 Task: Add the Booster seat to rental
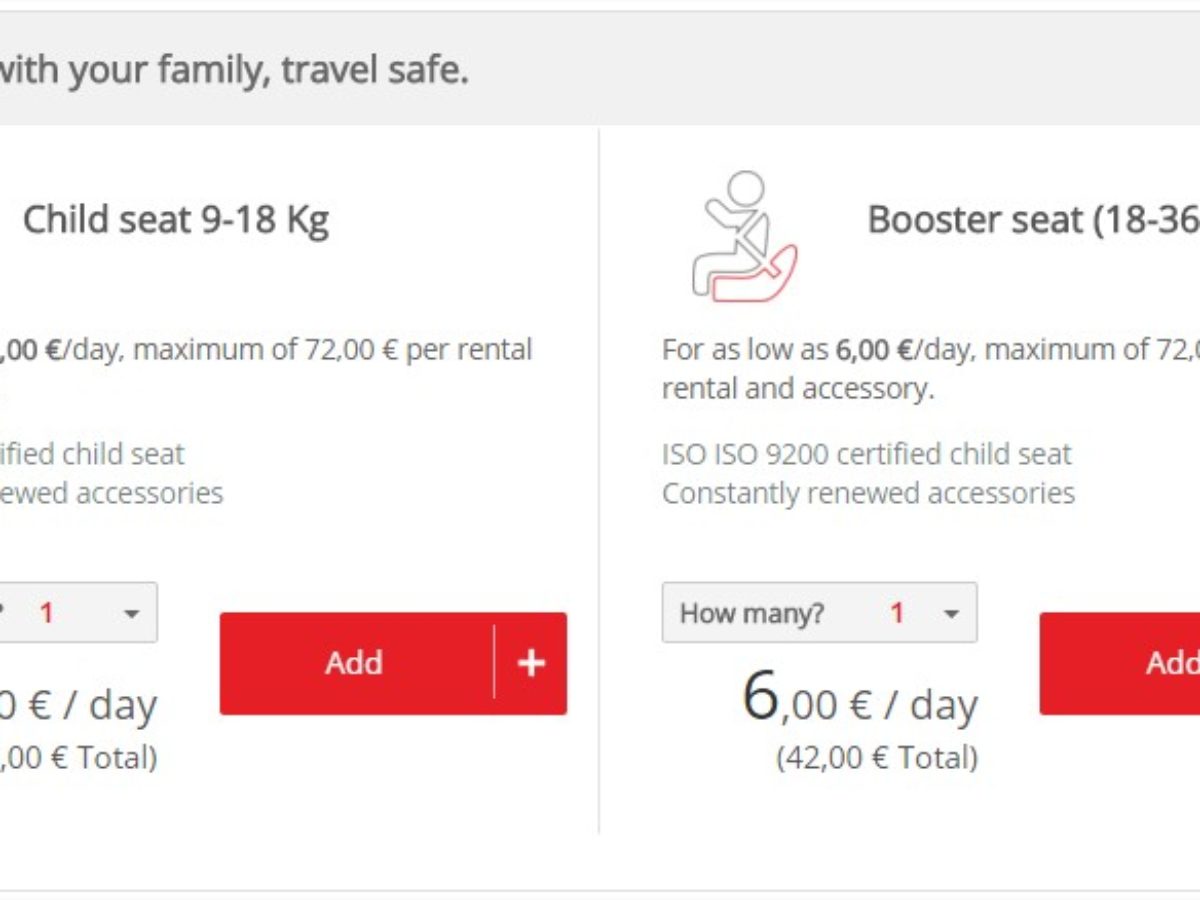(1120, 663)
